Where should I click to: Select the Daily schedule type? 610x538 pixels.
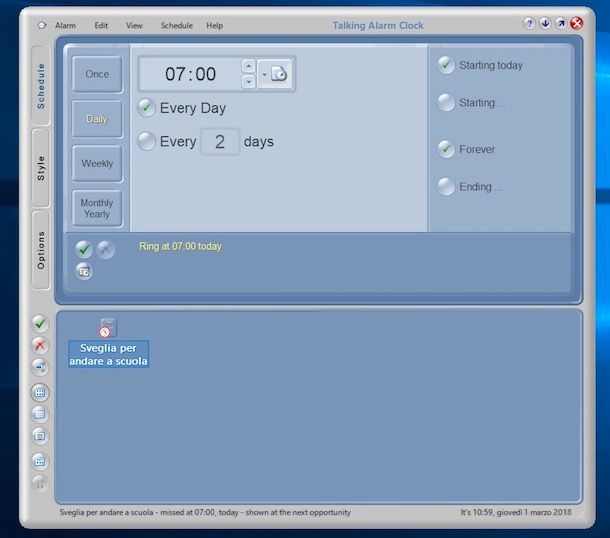point(97,119)
